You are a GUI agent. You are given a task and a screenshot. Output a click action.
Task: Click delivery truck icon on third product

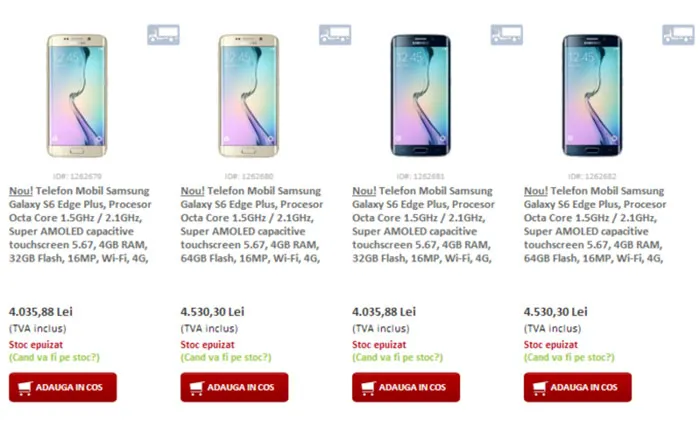[506, 35]
